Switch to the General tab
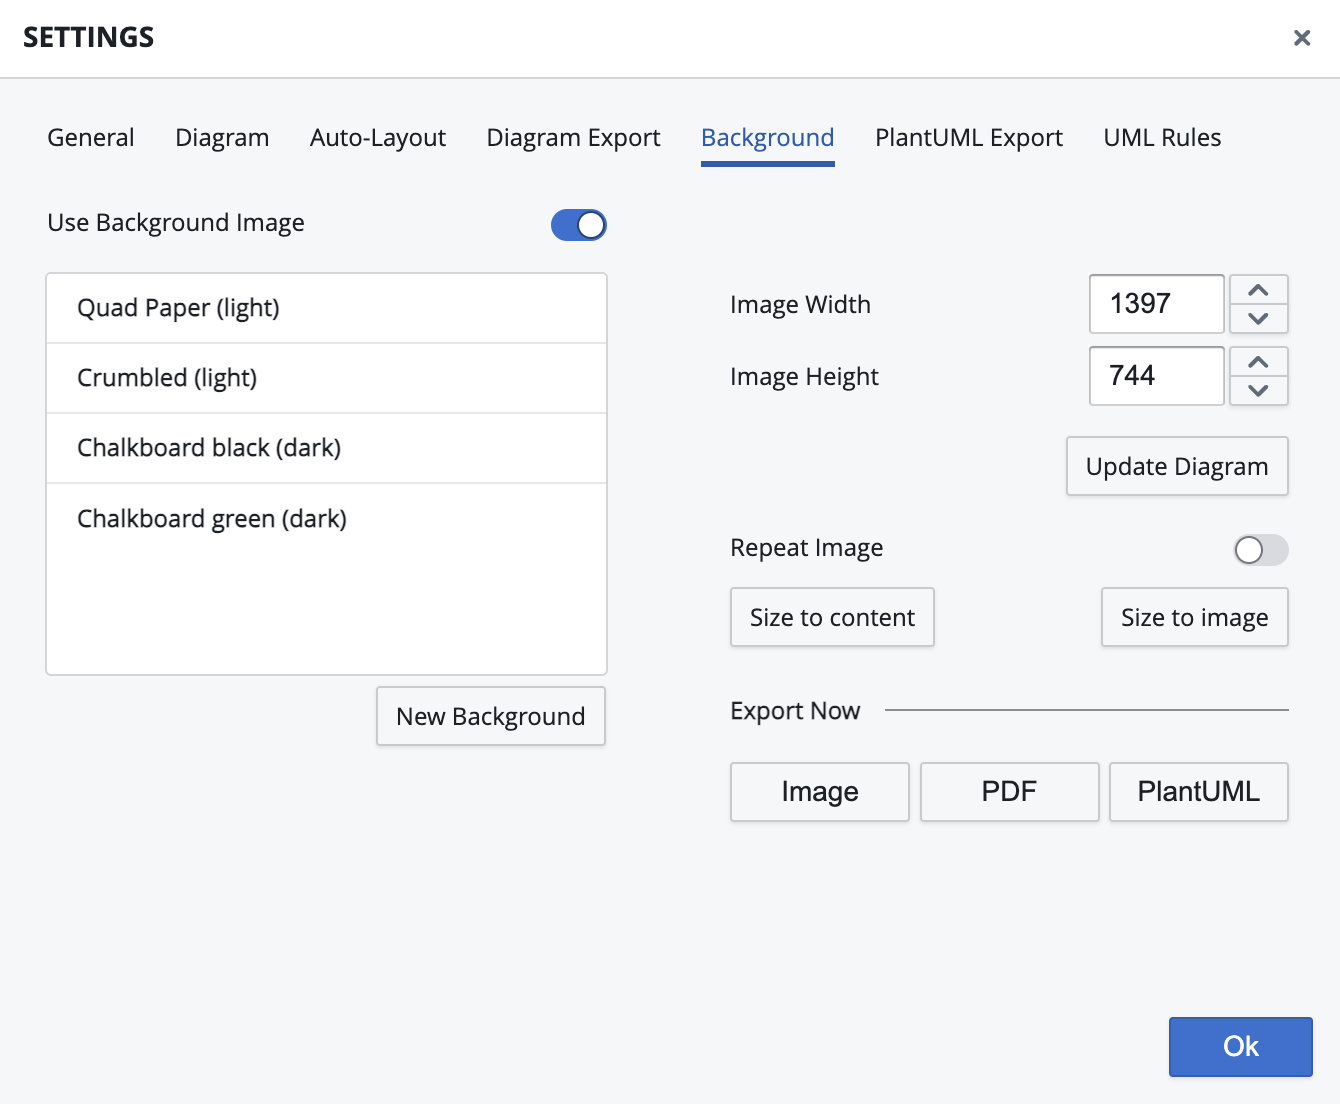1340x1104 pixels. (91, 138)
